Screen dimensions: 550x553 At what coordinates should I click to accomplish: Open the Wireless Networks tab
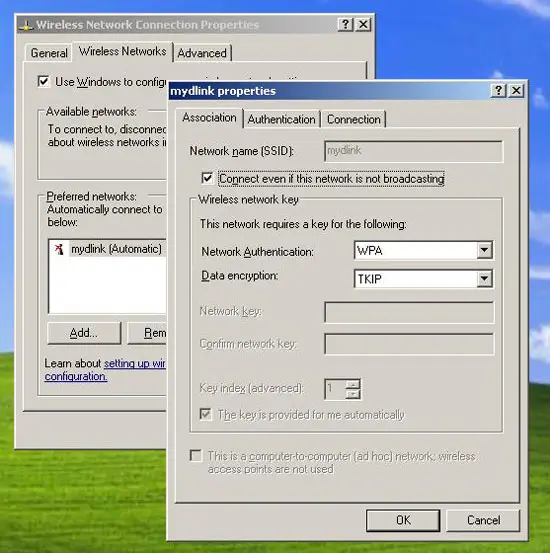[122, 51]
